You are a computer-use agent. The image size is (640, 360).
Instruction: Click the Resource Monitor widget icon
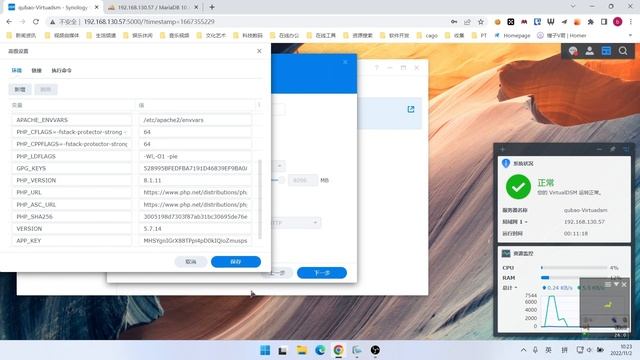506,253
